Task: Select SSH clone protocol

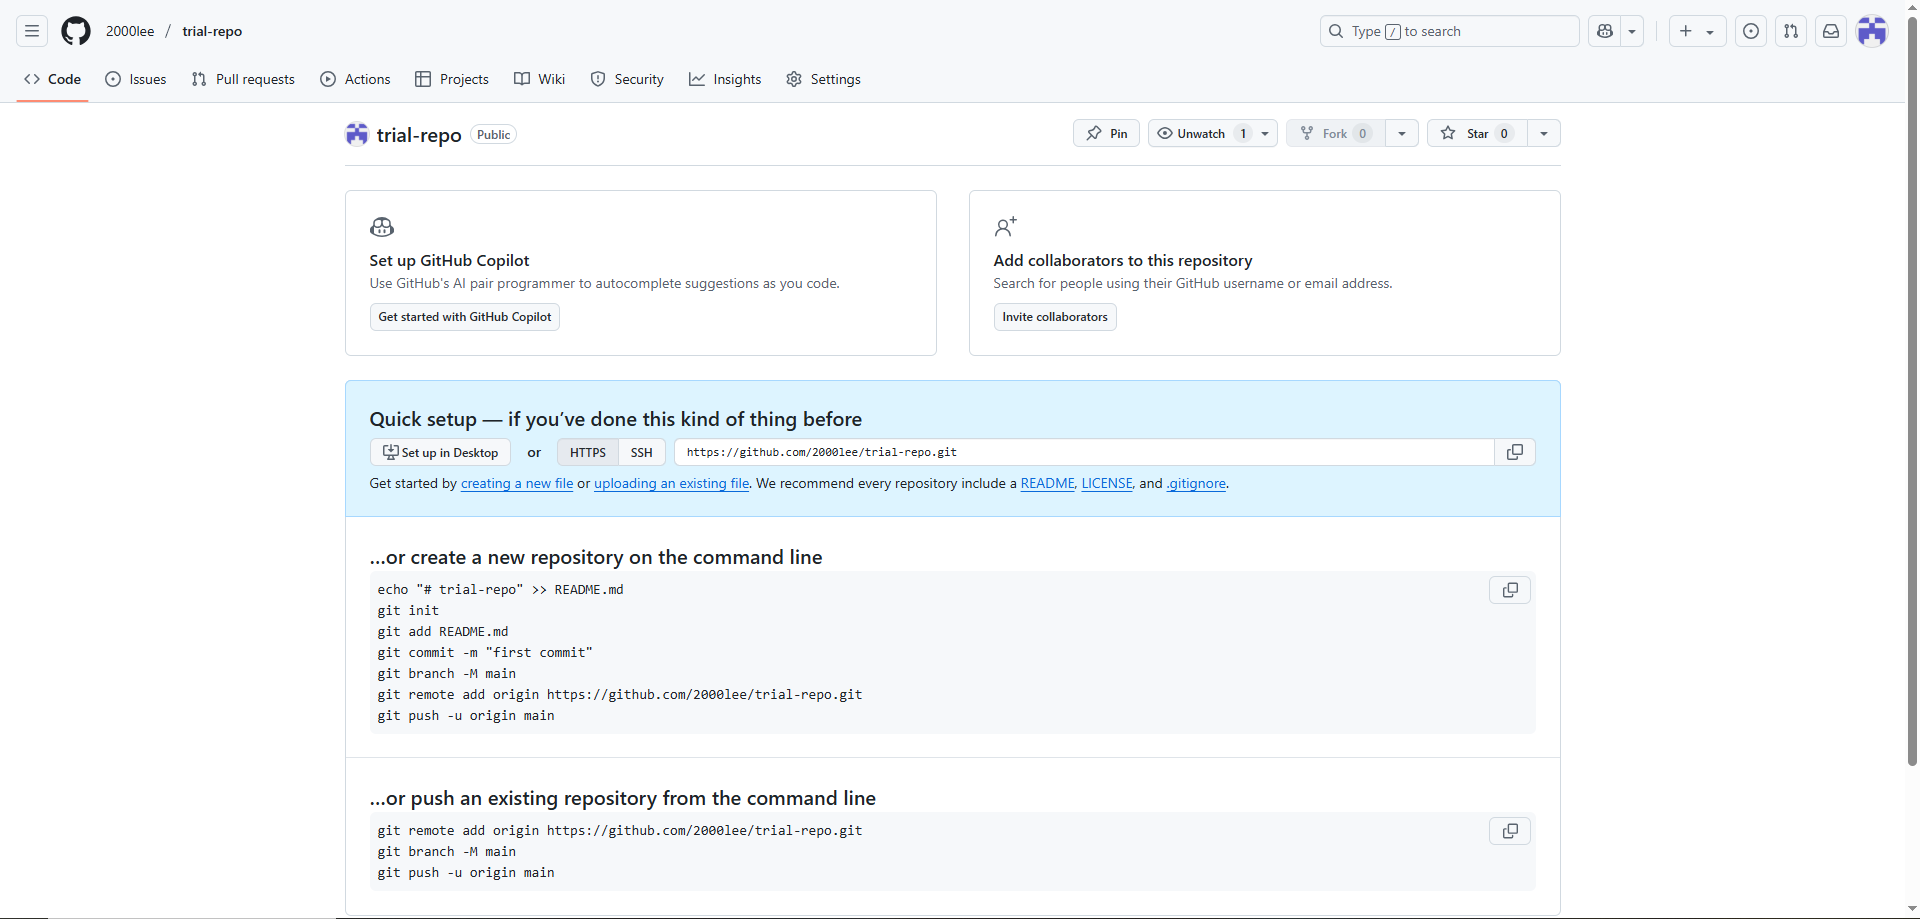Action: click(x=642, y=452)
